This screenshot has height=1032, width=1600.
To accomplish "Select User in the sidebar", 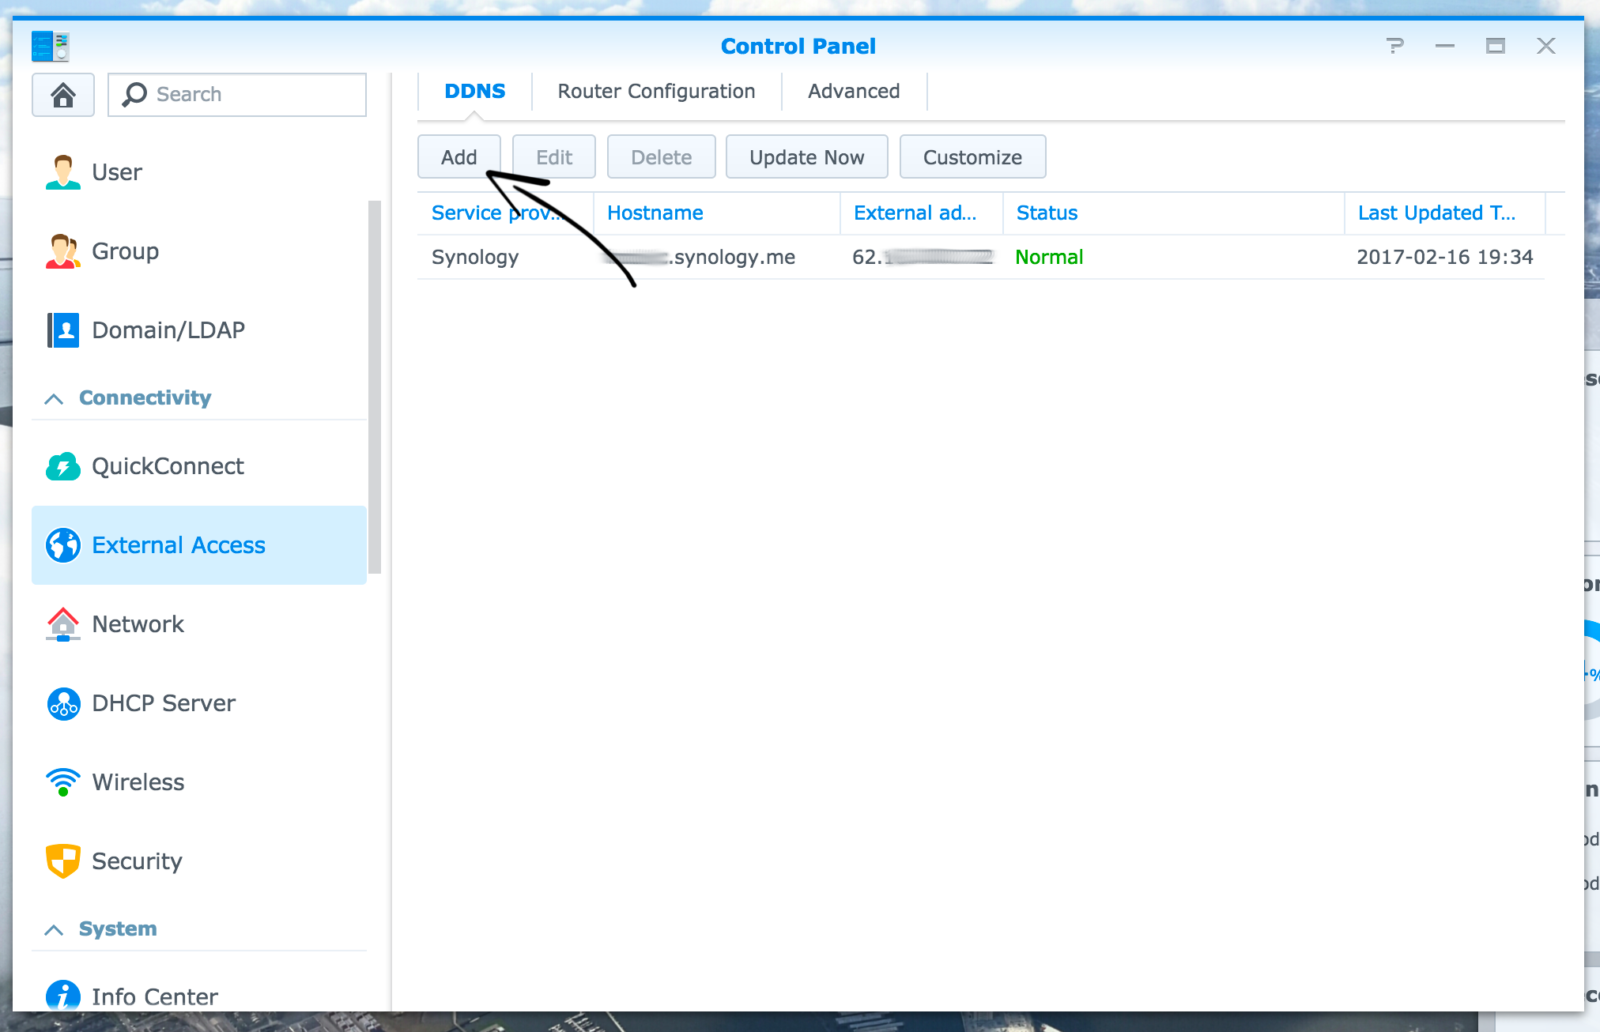I will tap(200, 172).
